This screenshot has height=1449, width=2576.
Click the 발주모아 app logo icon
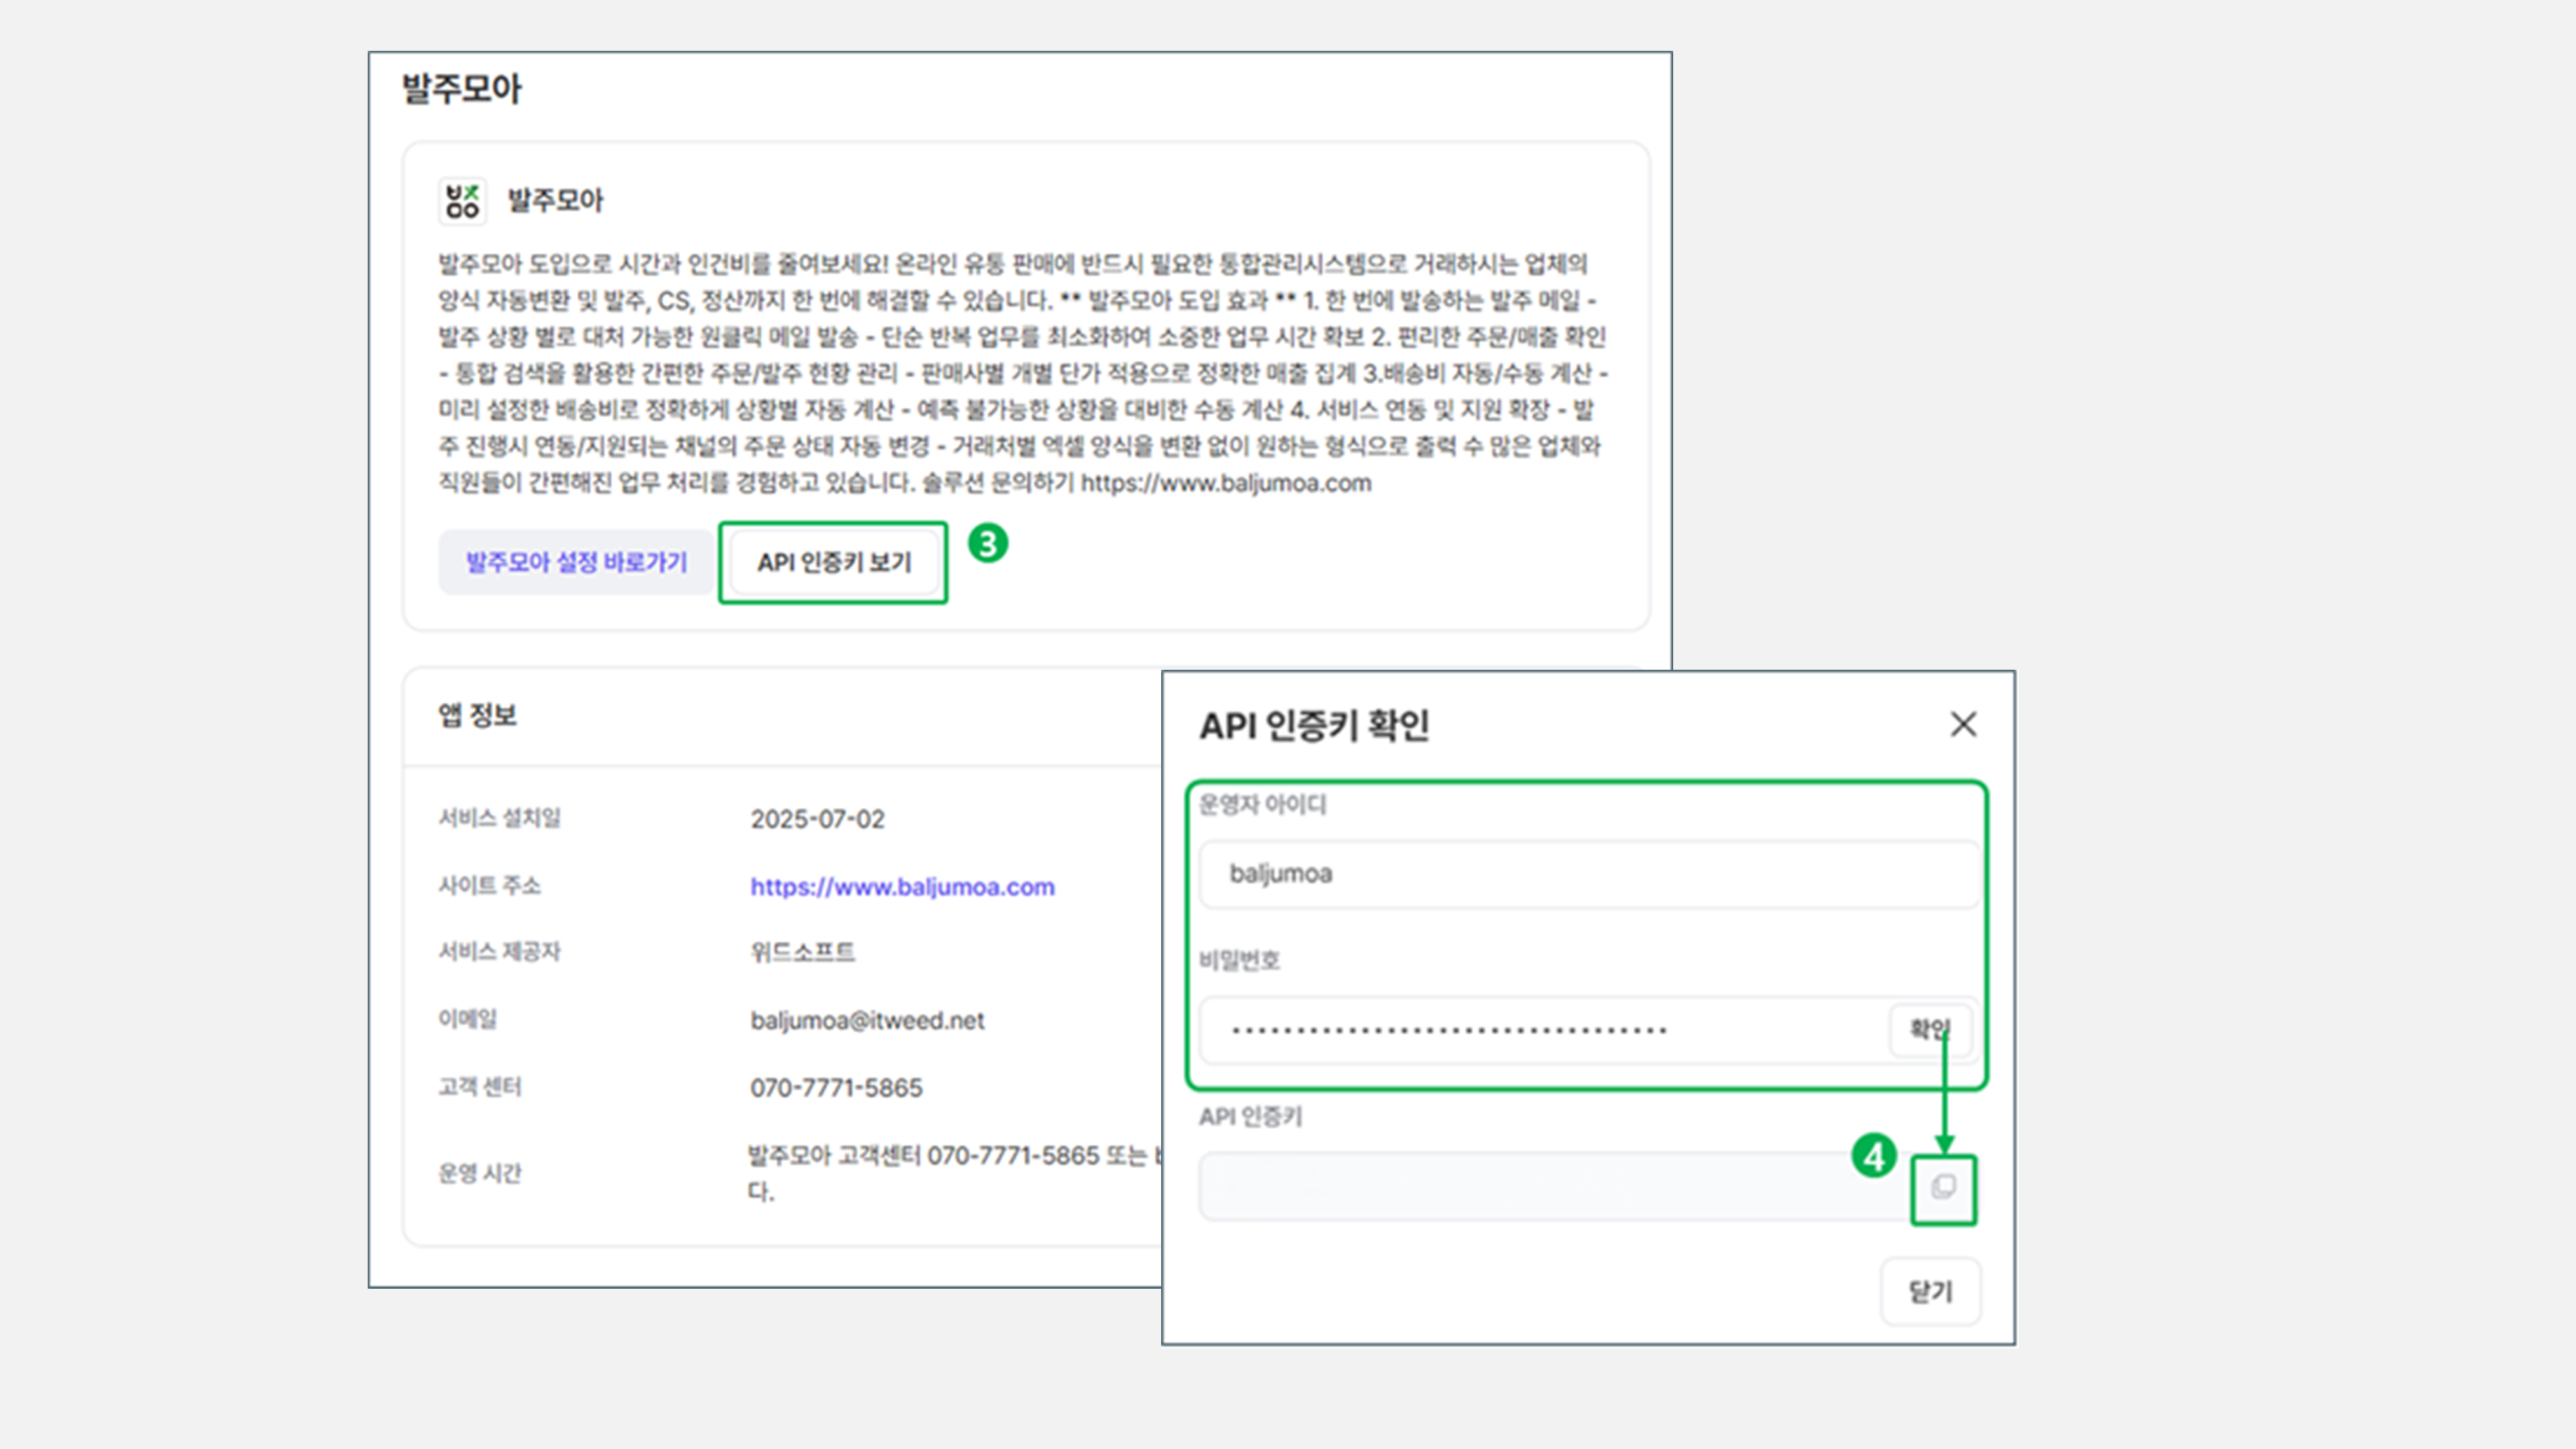click(462, 201)
